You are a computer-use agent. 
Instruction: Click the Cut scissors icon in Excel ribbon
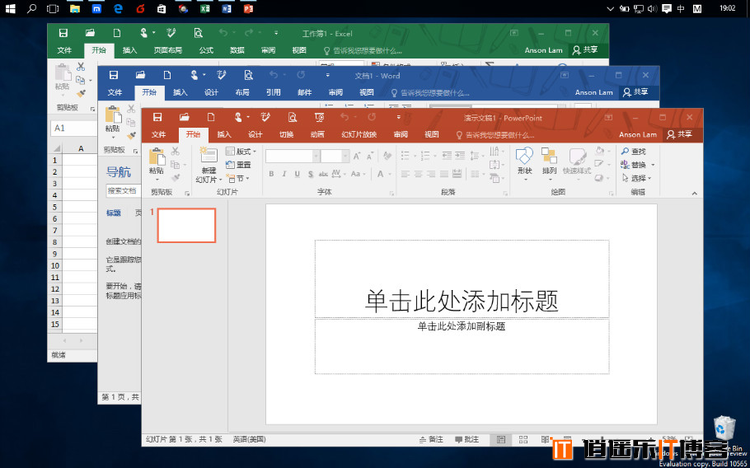click(x=80, y=67)
